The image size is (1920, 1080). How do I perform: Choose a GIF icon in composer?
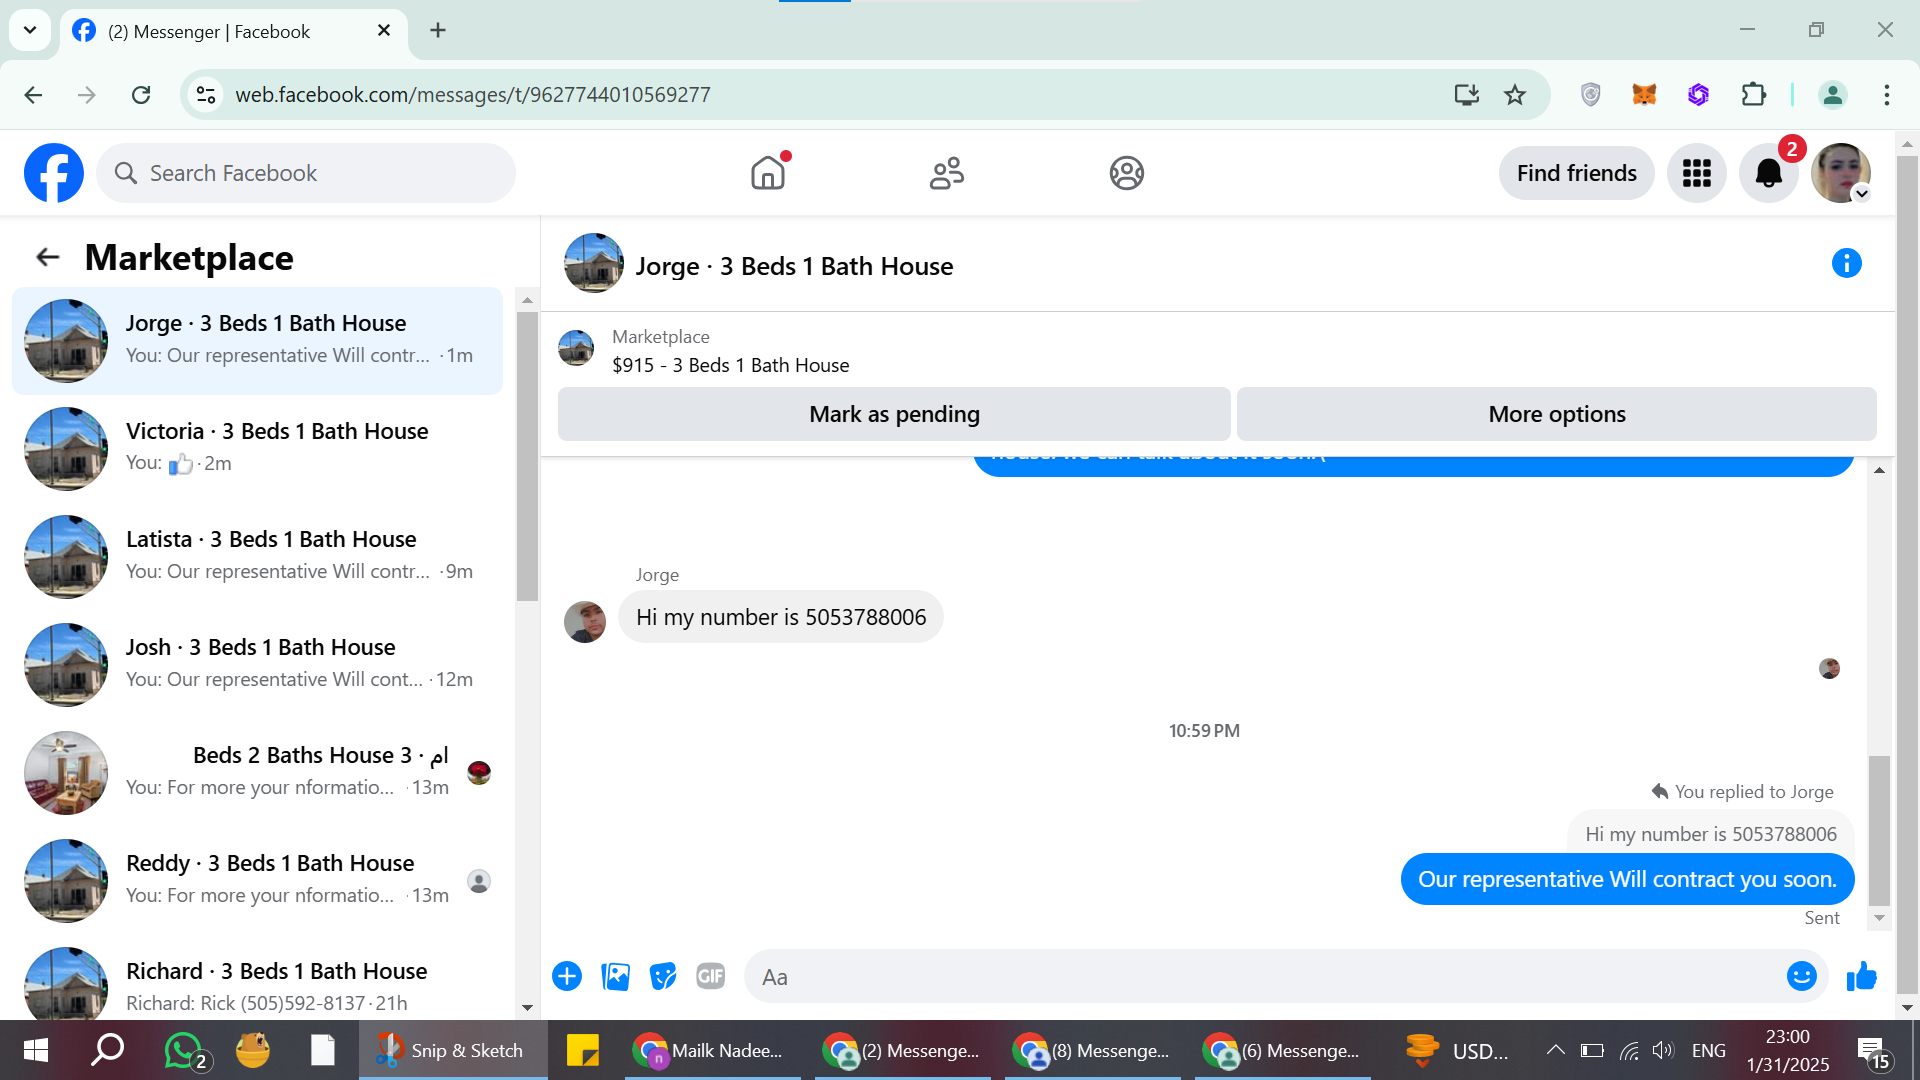[711, 976]
